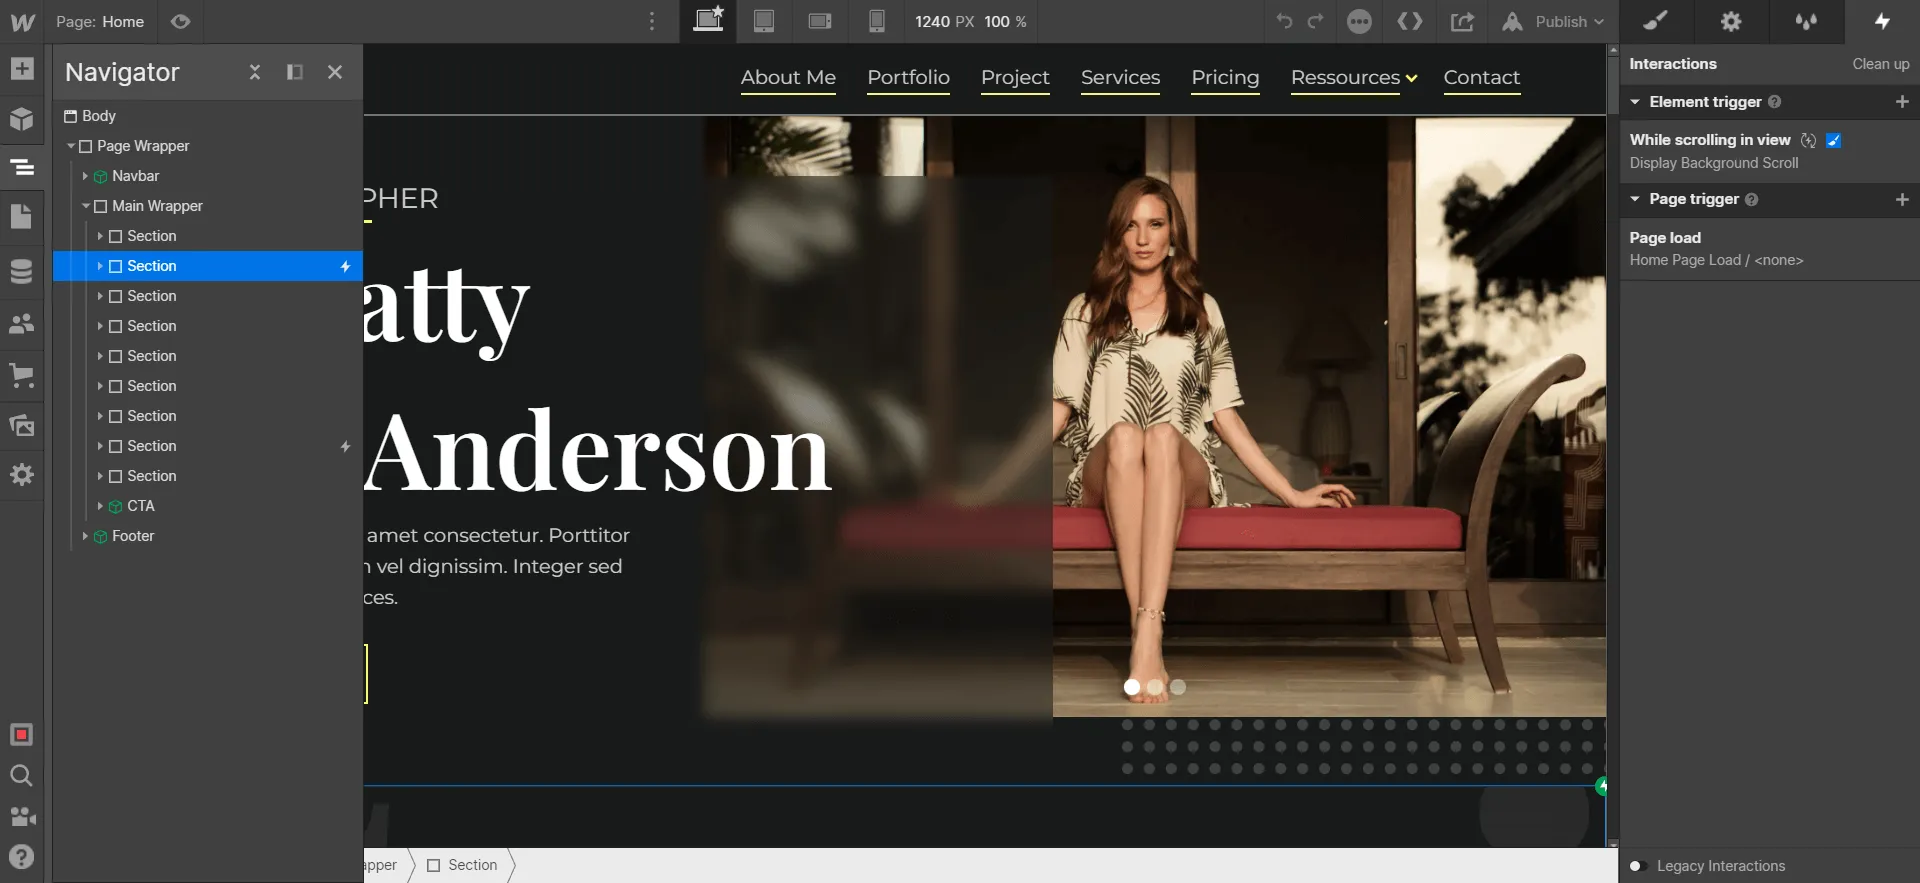Screen dimensions: 1920x883
Task: Switch to the Element Settings gear tab
Action: (1731, 21)
